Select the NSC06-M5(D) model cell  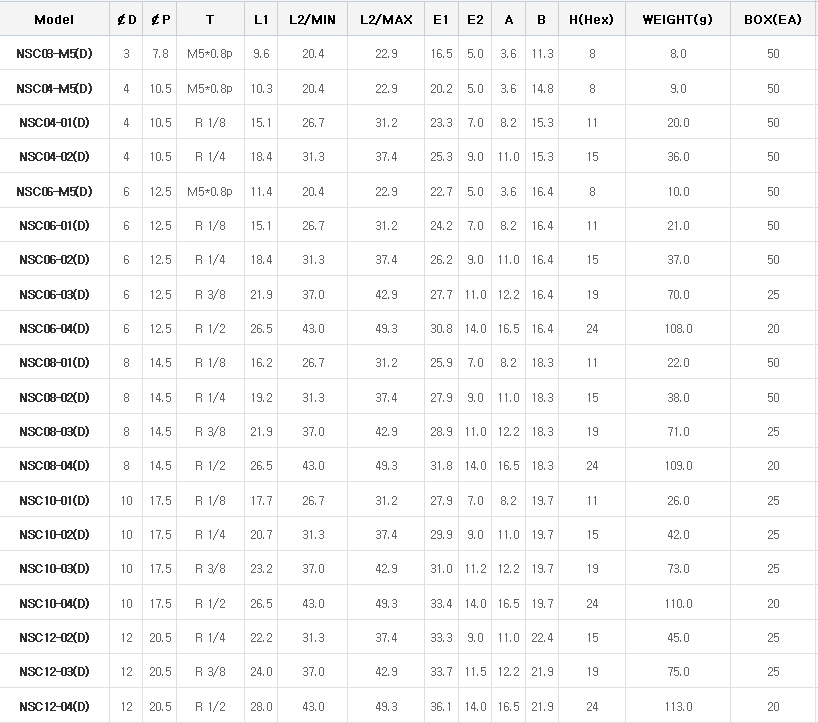[x=54, y=191]
